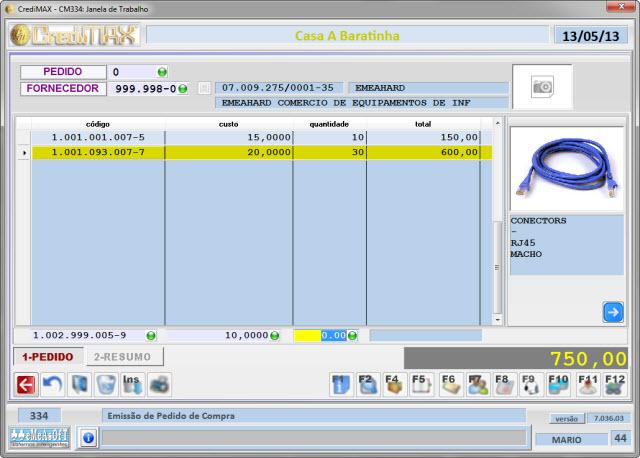This screenshot has height=458, width=640.
Task: Click the trash bin delete icon
Action: (105, 384)
